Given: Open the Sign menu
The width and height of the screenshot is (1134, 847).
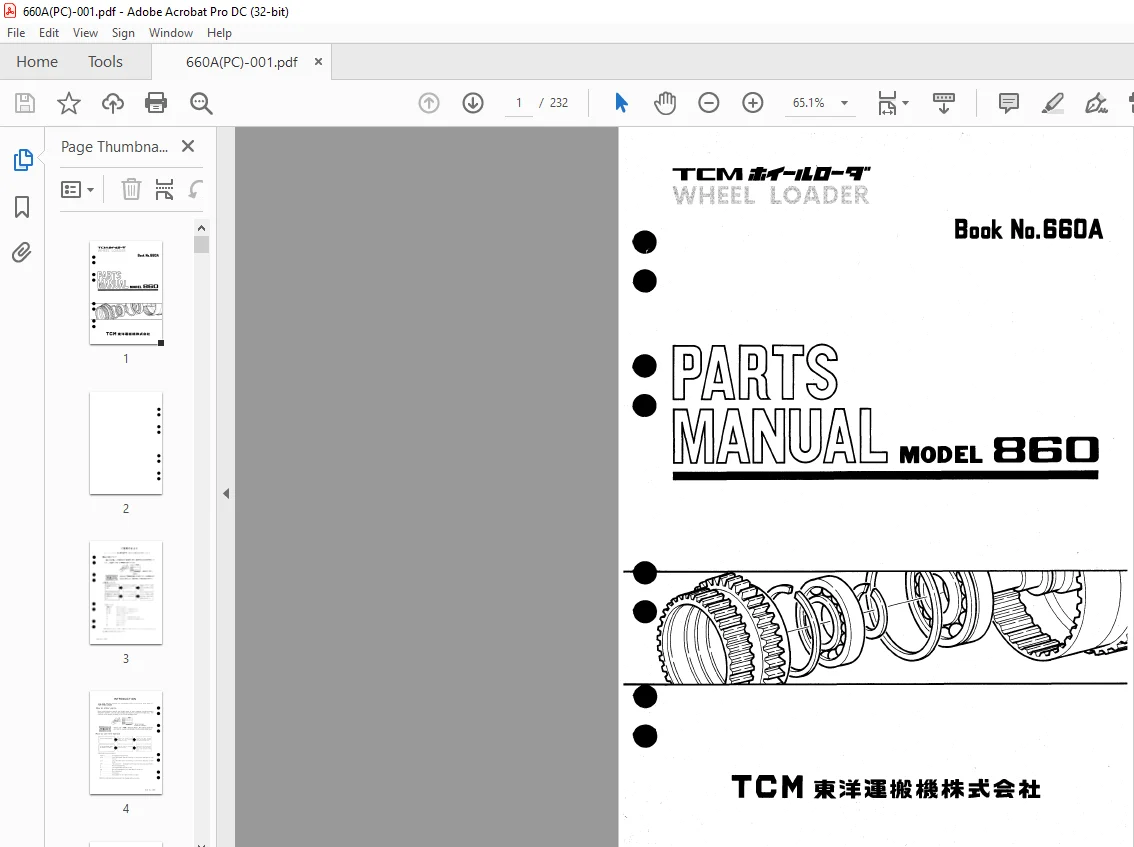Looking at the screenshot, I should click(123, 33).
